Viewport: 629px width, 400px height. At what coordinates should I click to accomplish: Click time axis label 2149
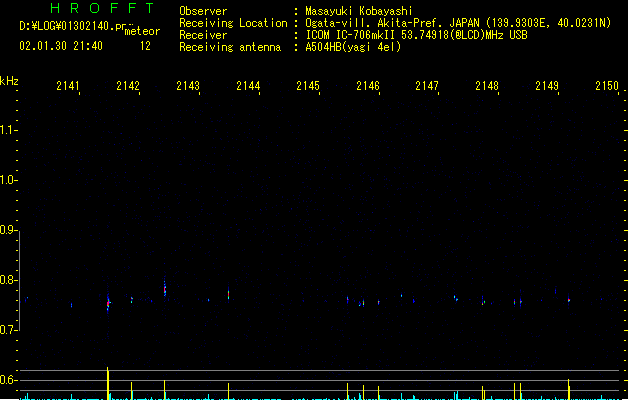(547, 86)
